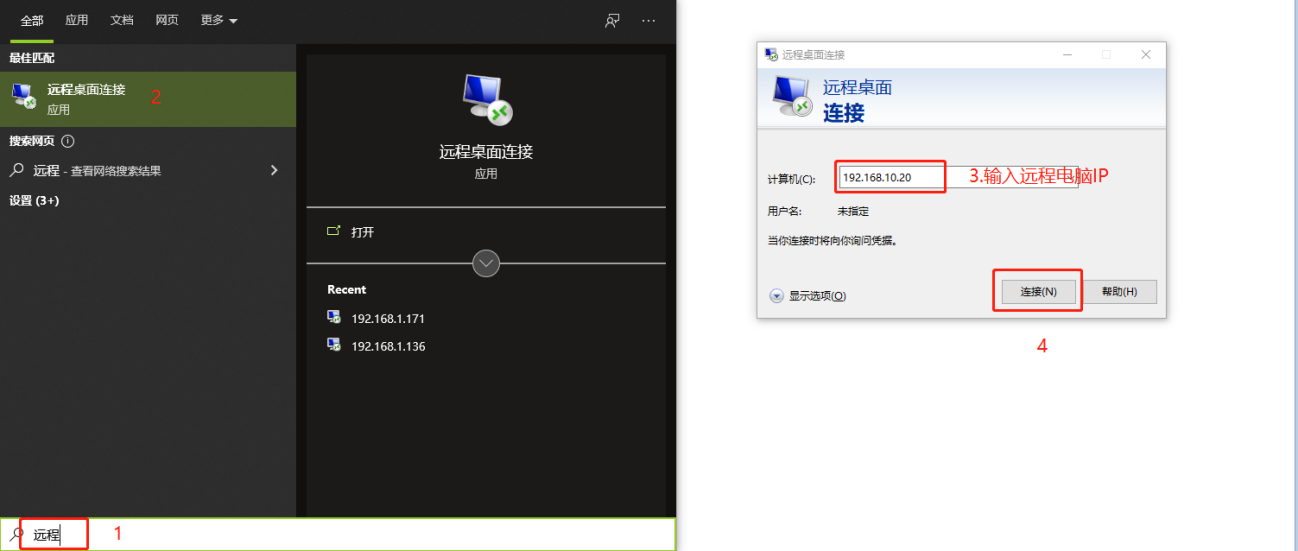Click the search box containing 远程
Image resolution: width=1298 pixels, height=551 pixels.
(x=338, y=534)
